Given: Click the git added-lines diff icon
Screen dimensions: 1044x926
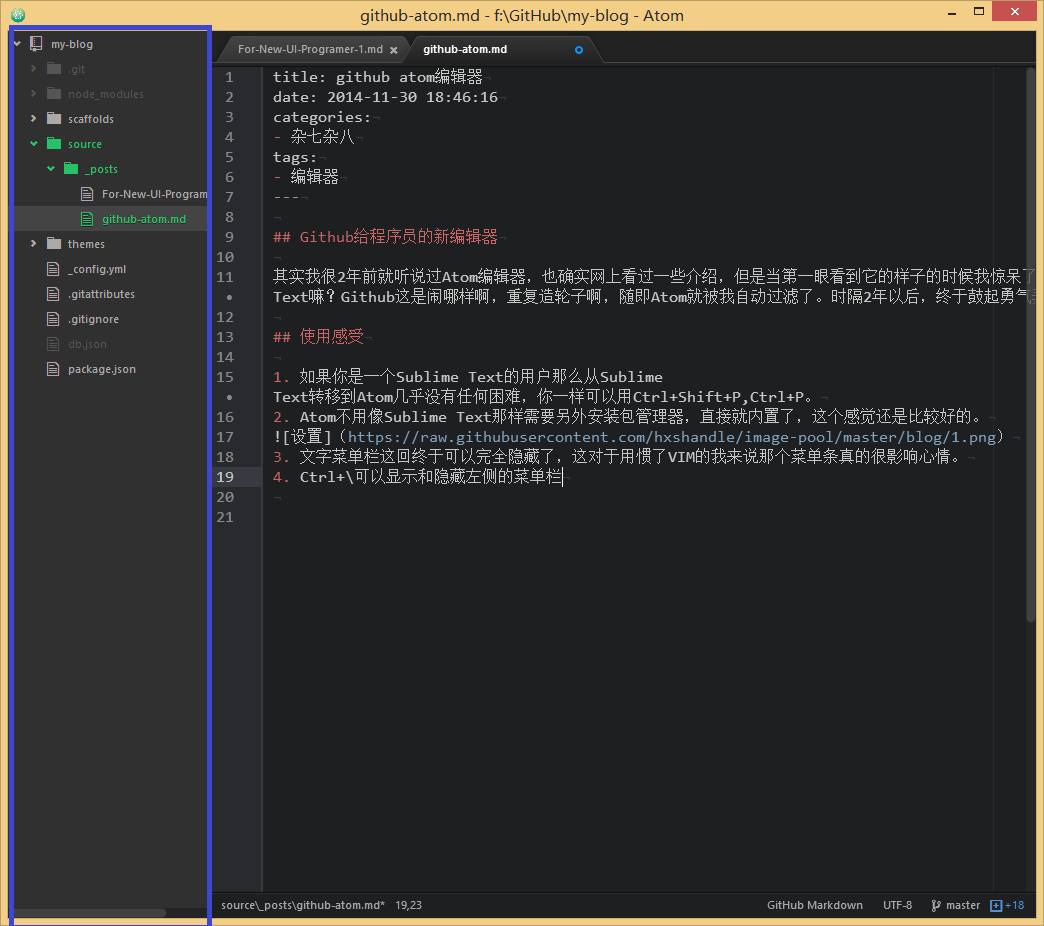Looking at the screenshot, I should [996, 905].
